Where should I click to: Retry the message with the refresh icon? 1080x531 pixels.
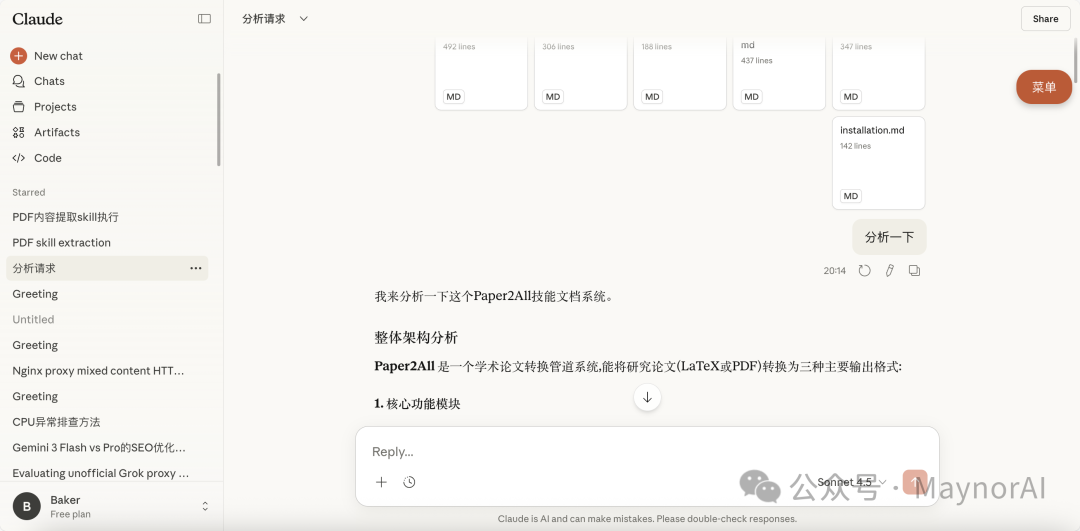[864, 271]
